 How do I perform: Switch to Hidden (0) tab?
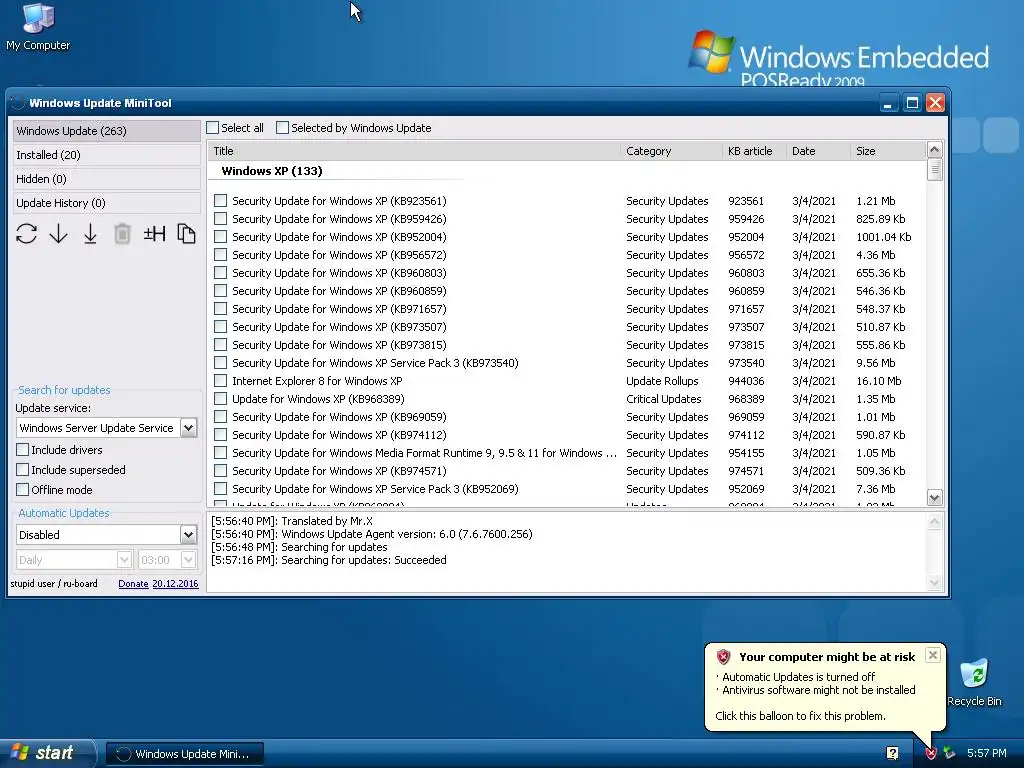(x=106, y=179)
